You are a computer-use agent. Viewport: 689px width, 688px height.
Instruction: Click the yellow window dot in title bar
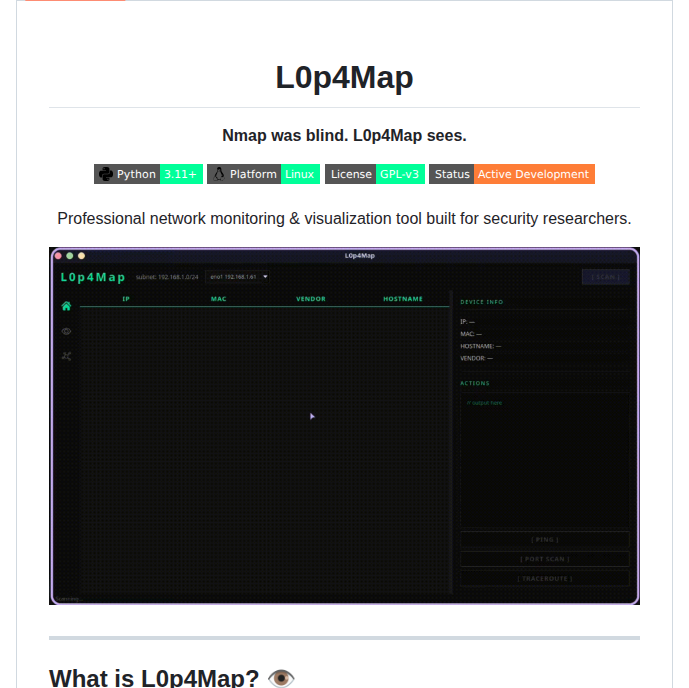click(81, 256)
